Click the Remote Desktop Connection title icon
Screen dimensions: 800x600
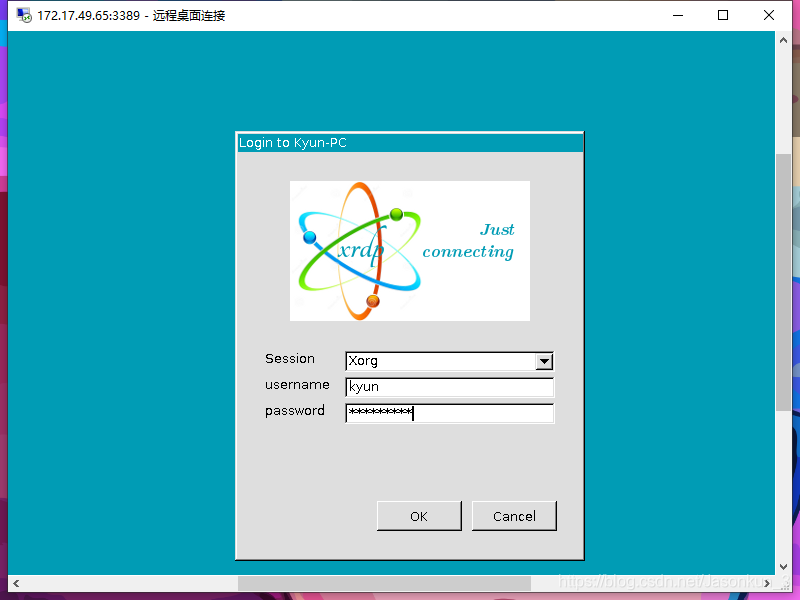click(23, 15)
